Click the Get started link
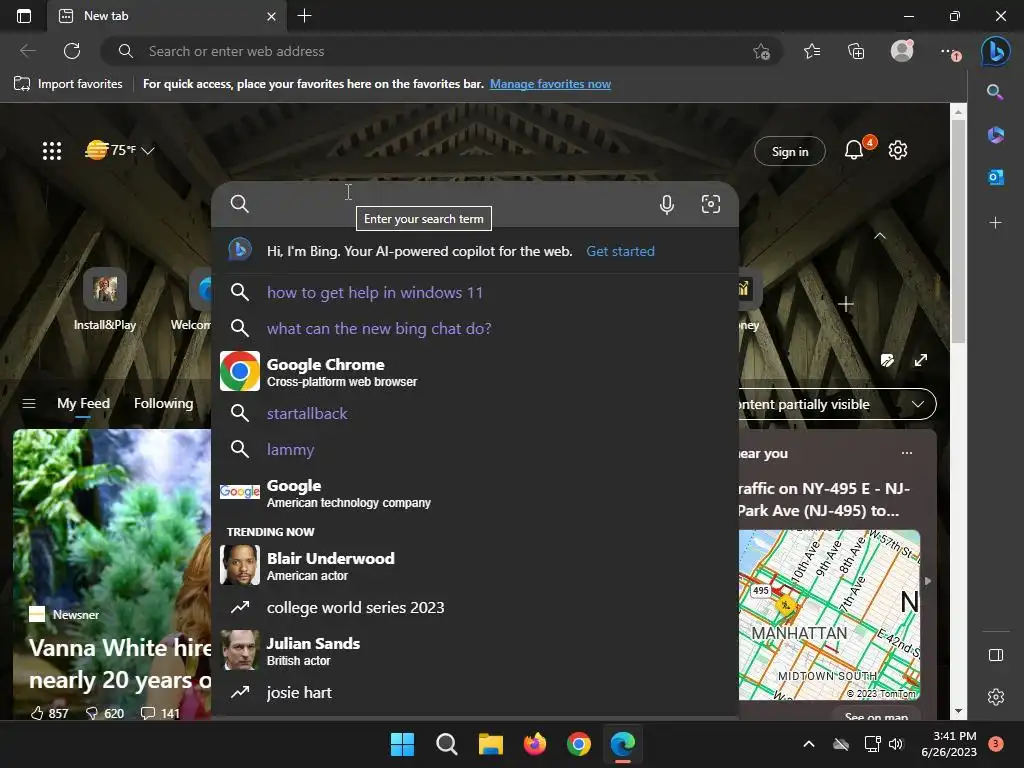1024x768 pixels. click(x=620, y=251)
